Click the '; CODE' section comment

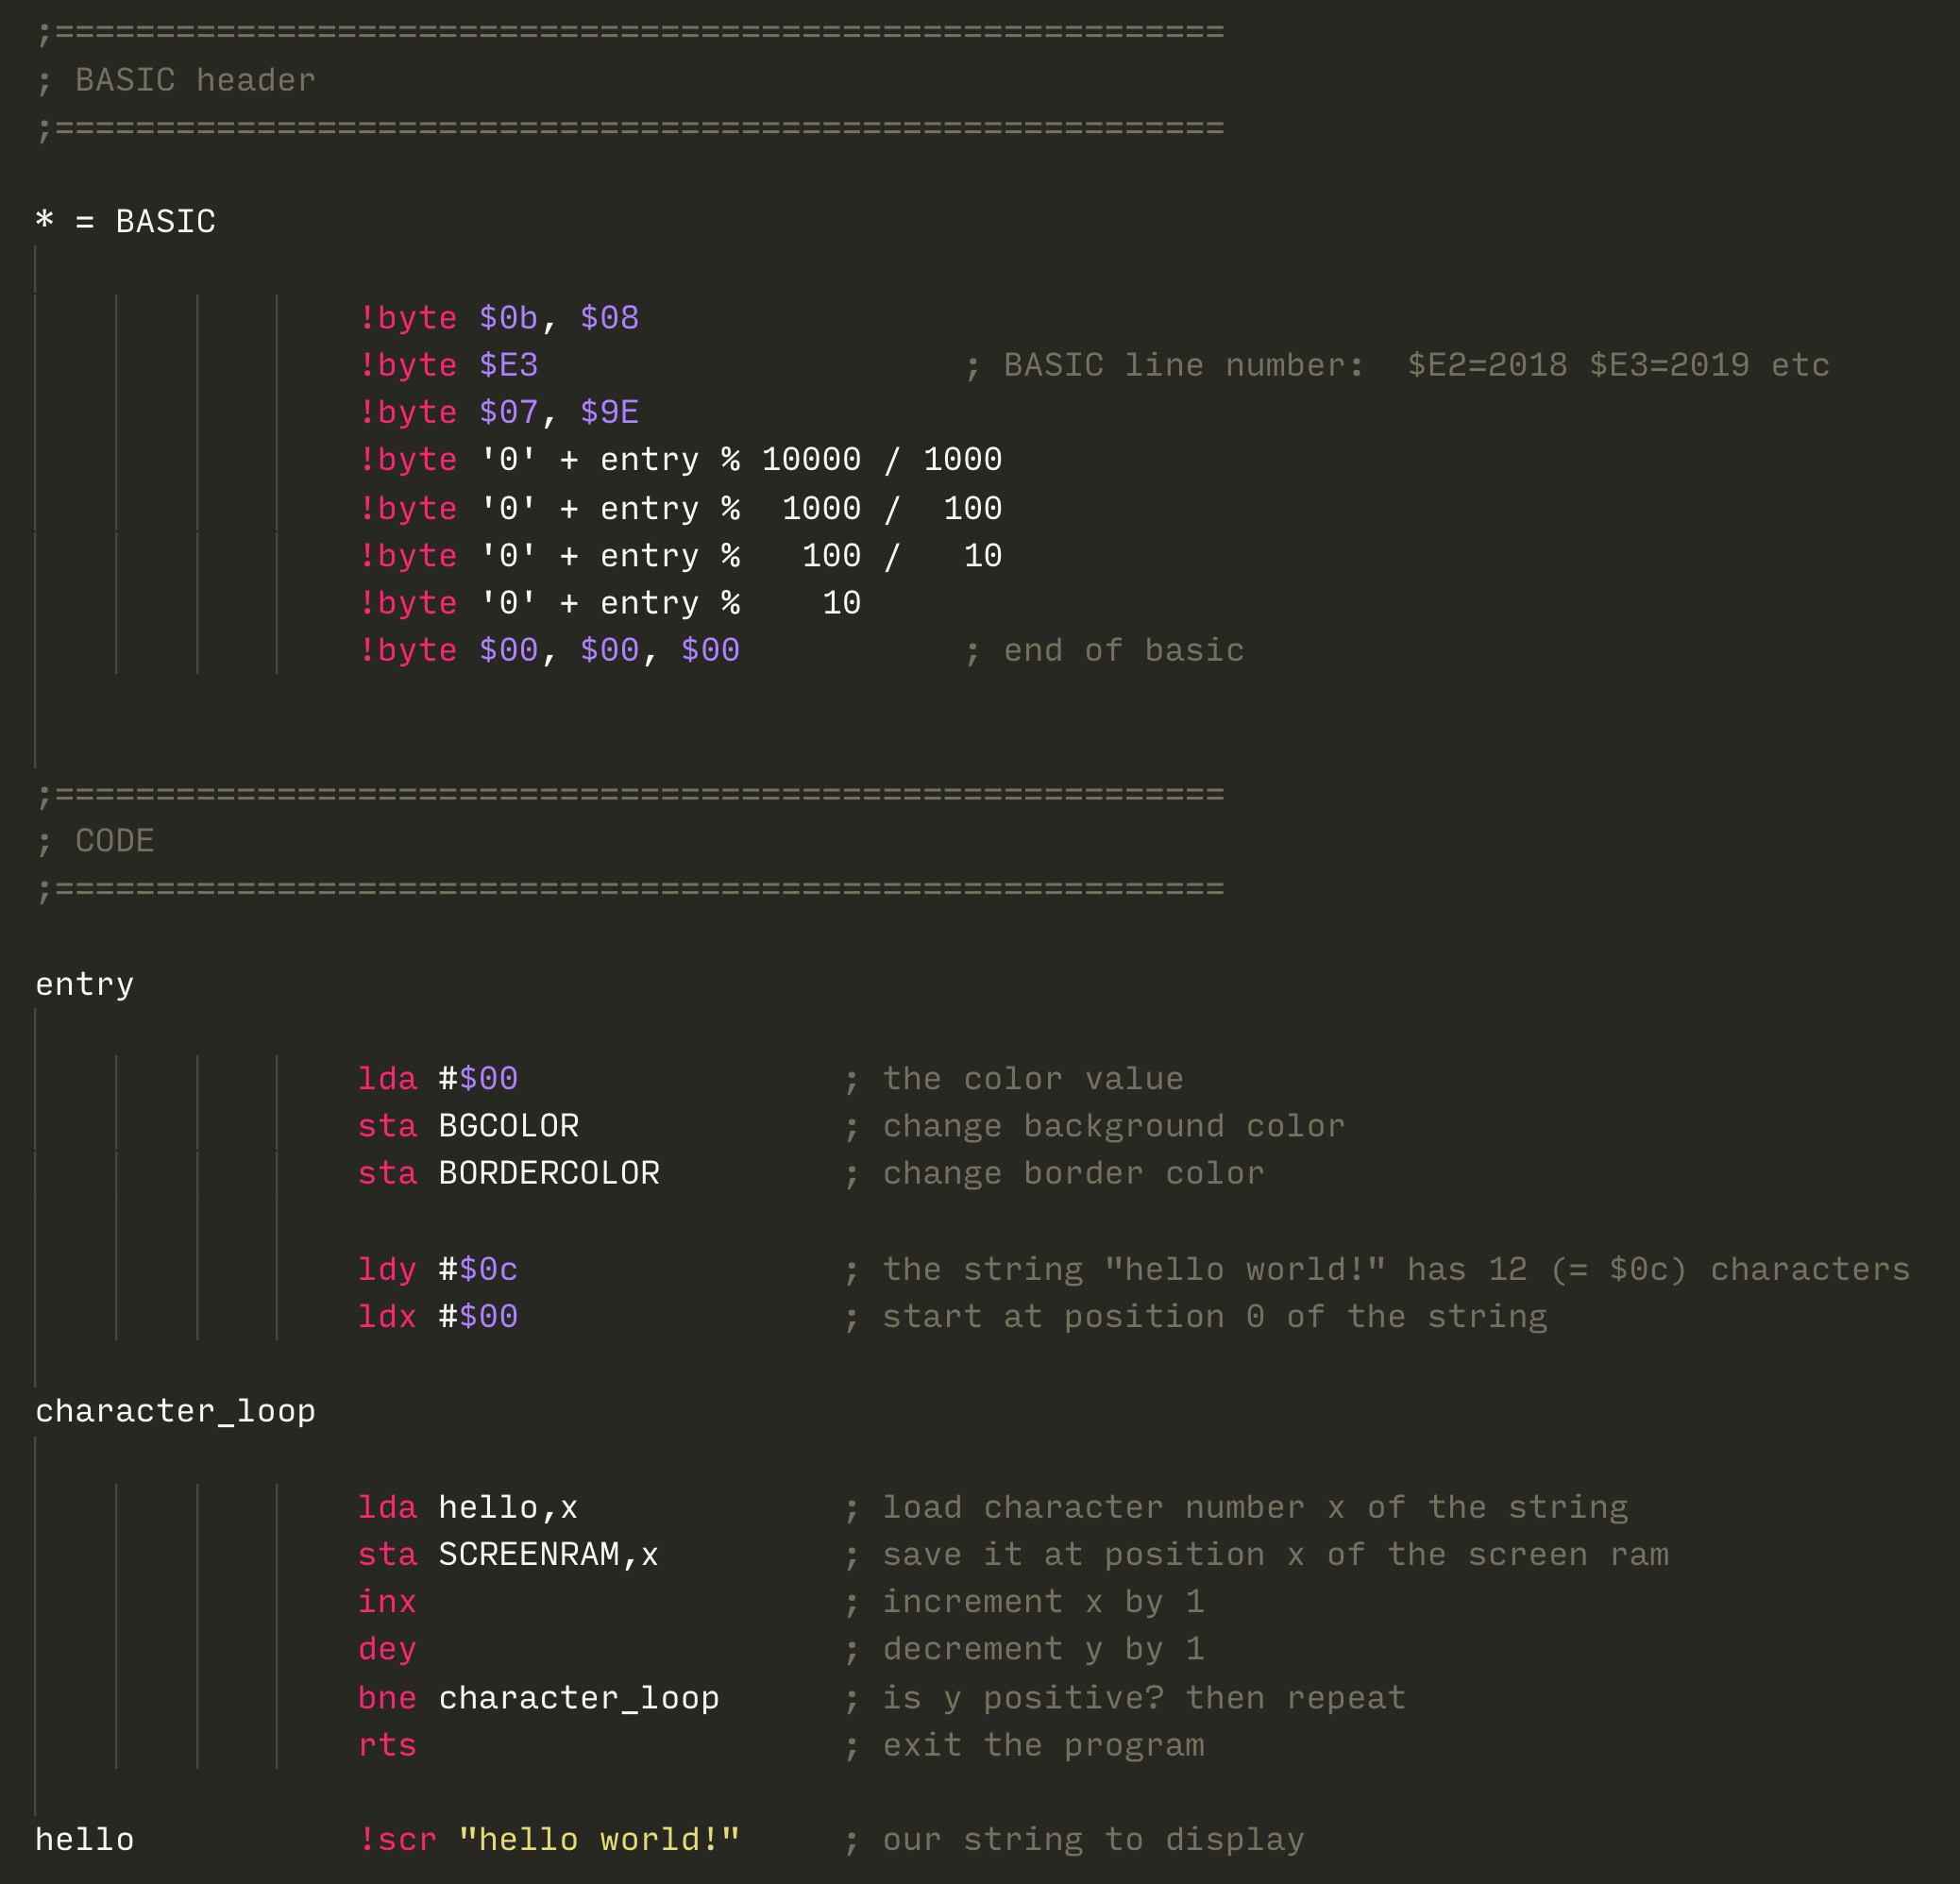(x=95, y=841)
